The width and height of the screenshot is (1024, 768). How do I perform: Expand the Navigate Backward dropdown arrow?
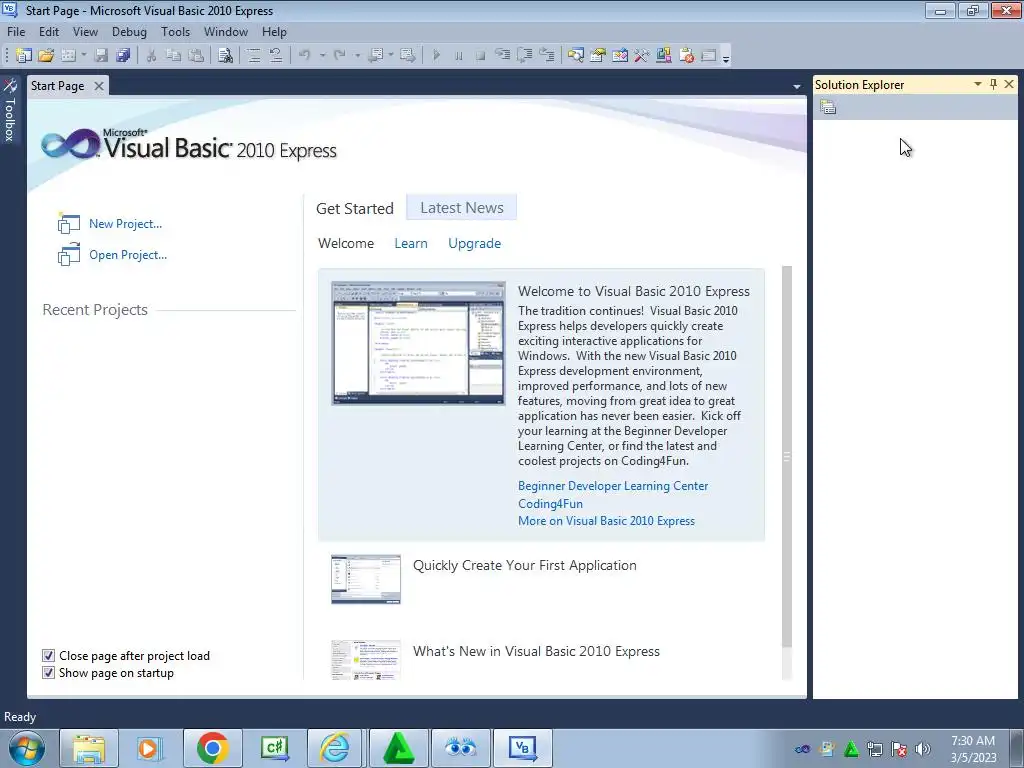(x=391, y=56)
